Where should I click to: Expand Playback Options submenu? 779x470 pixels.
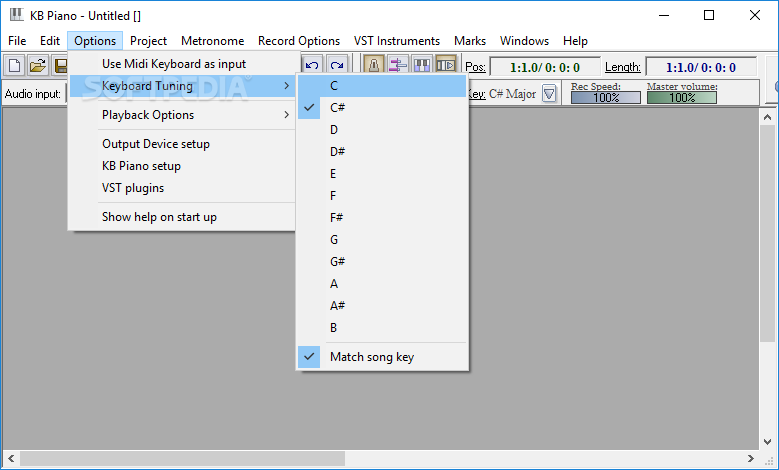pyautogui.click(x=182, y=115)
